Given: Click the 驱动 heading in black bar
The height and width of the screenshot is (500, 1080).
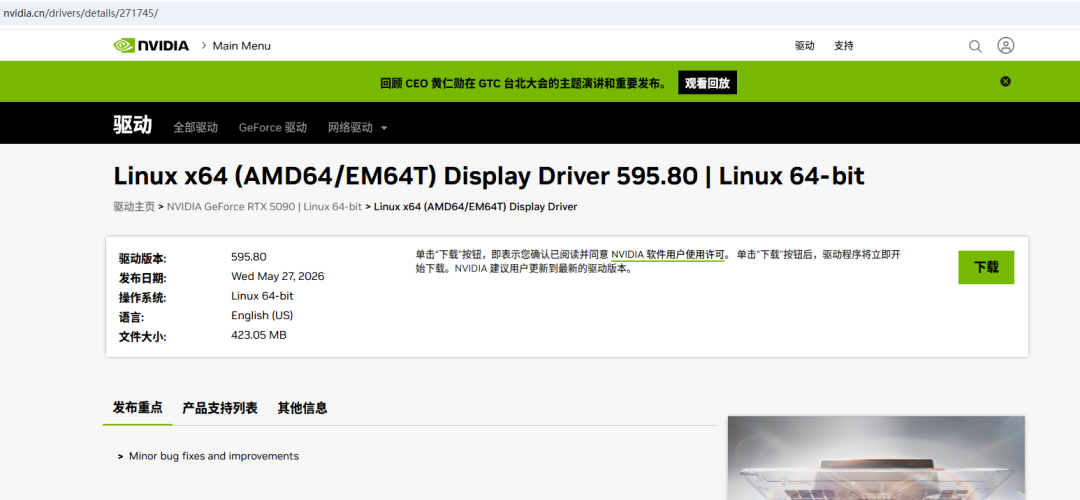Looking at the screenshot, I should (x=132, y=125).
